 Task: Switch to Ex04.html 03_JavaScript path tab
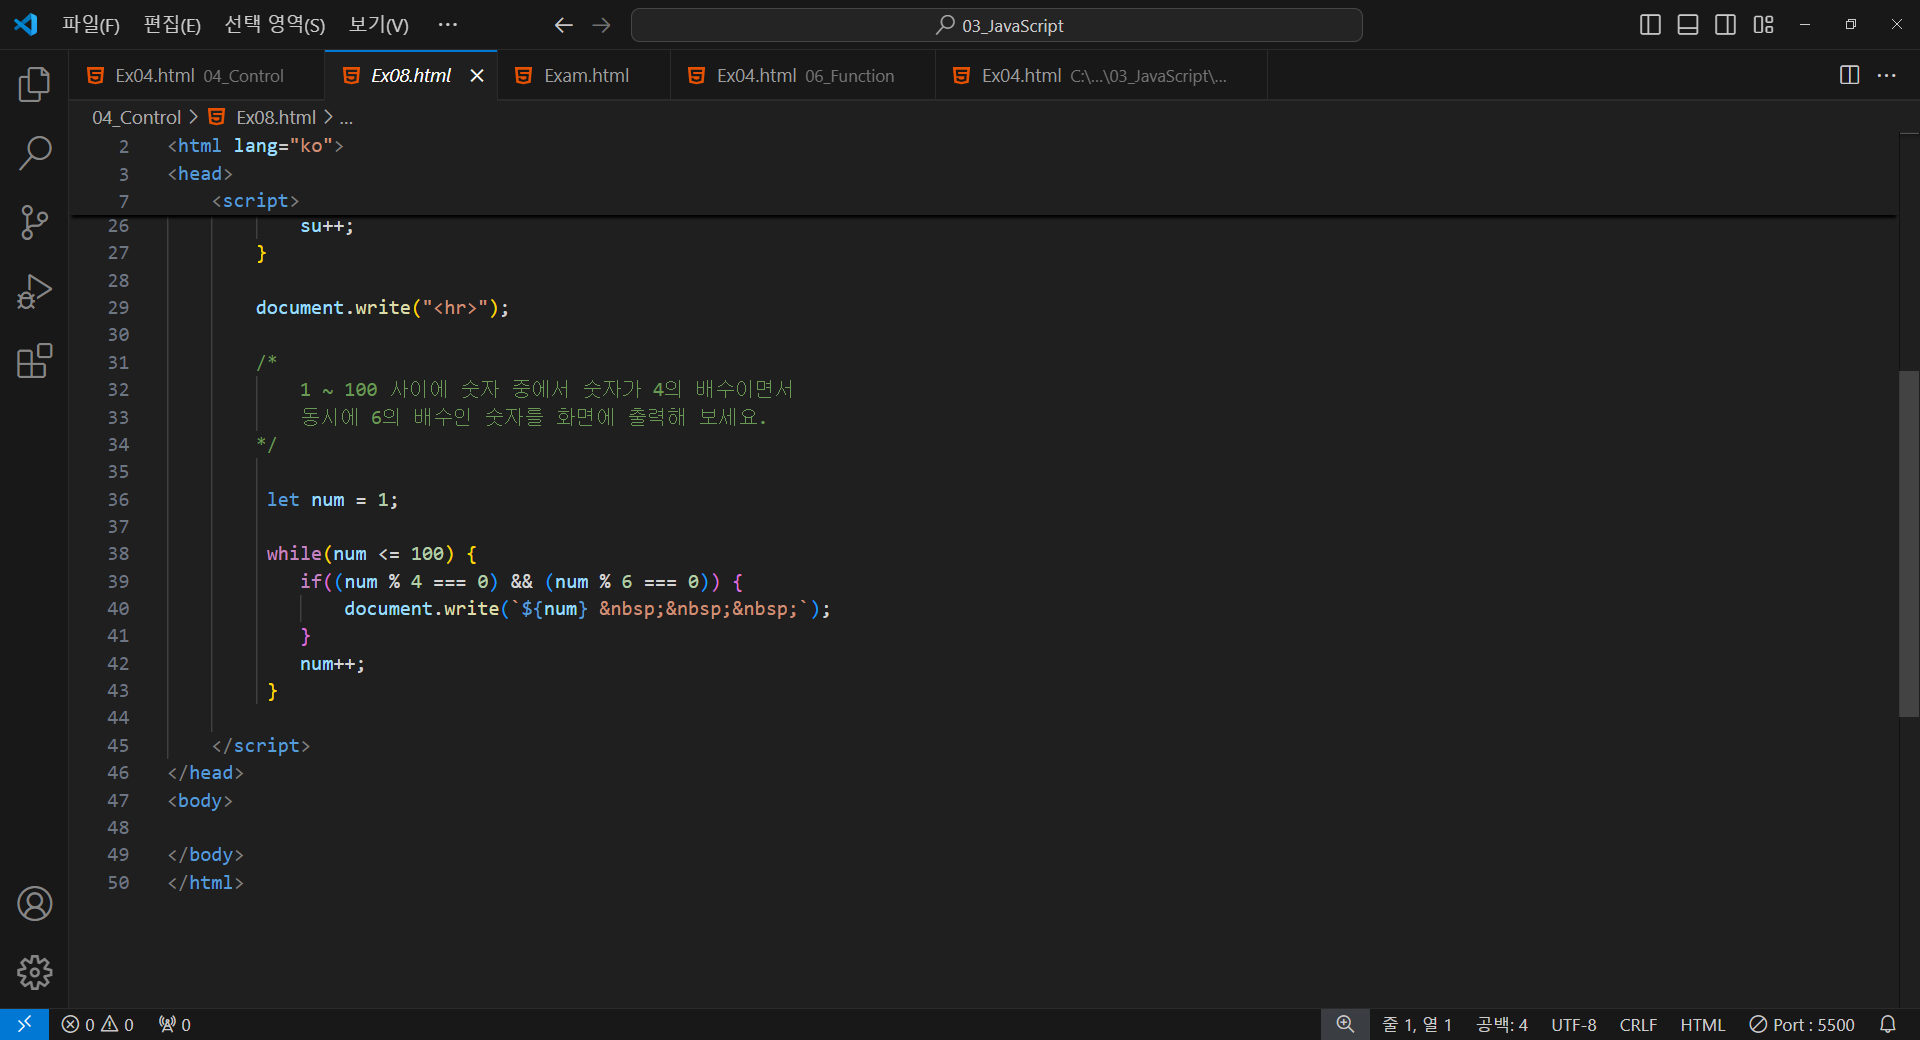tap(1103, 75)
